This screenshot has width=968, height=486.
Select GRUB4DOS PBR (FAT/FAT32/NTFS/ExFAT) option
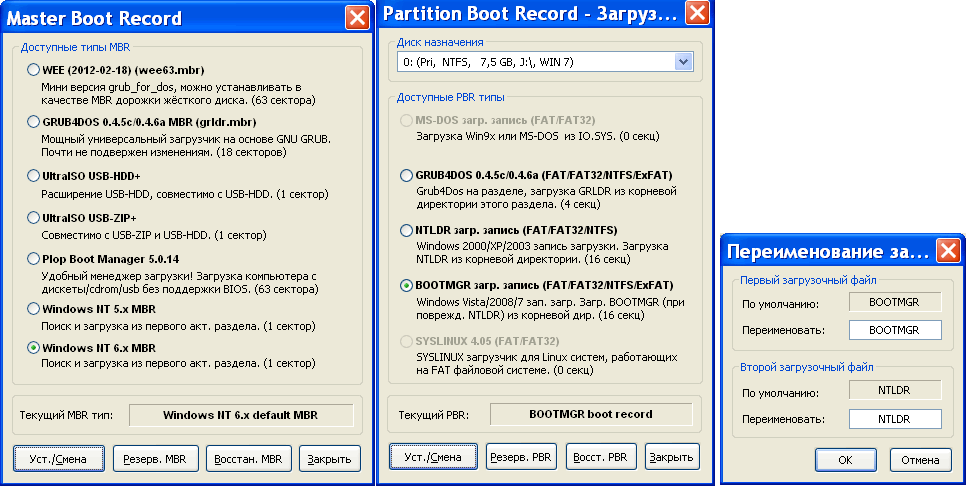pyautogui.click(x=406, y=175)
